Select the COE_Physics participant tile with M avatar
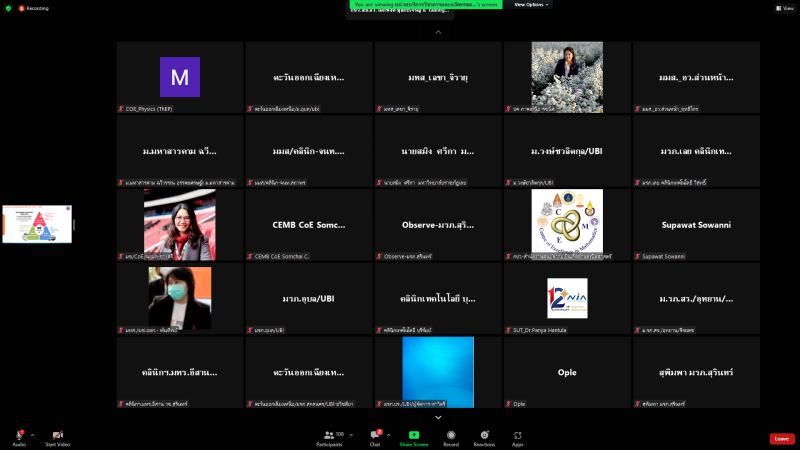Image resolution: width=800 pixels, height=450 pixels. click(x=180, y=77)
